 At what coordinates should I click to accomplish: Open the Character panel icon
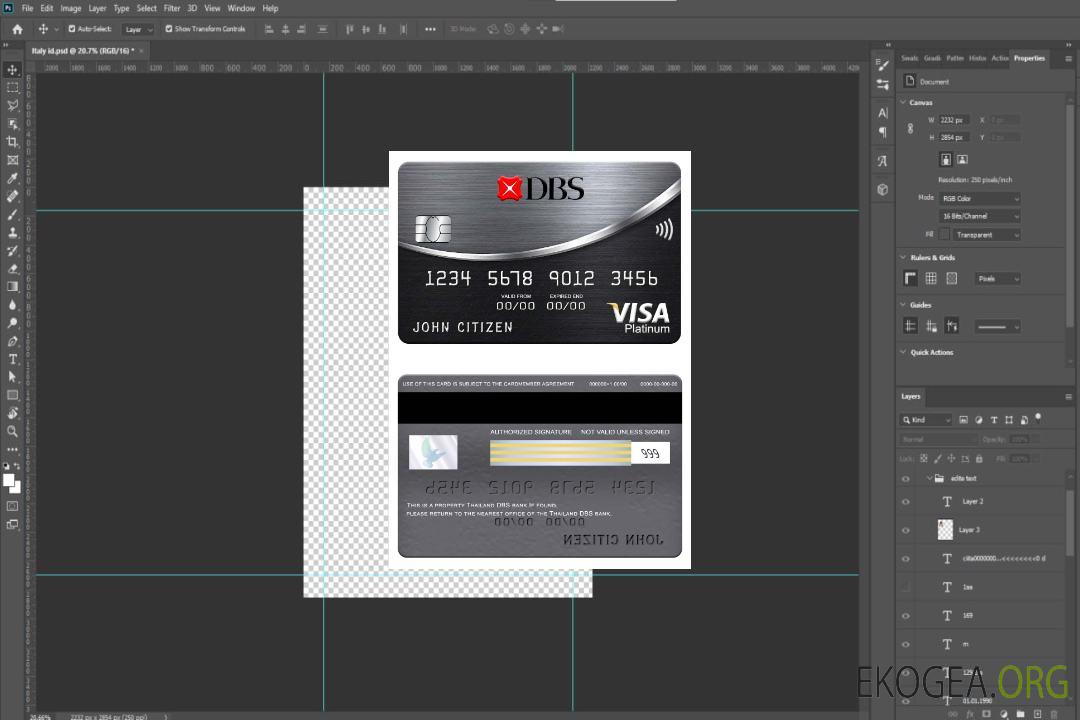coord(883,113)
